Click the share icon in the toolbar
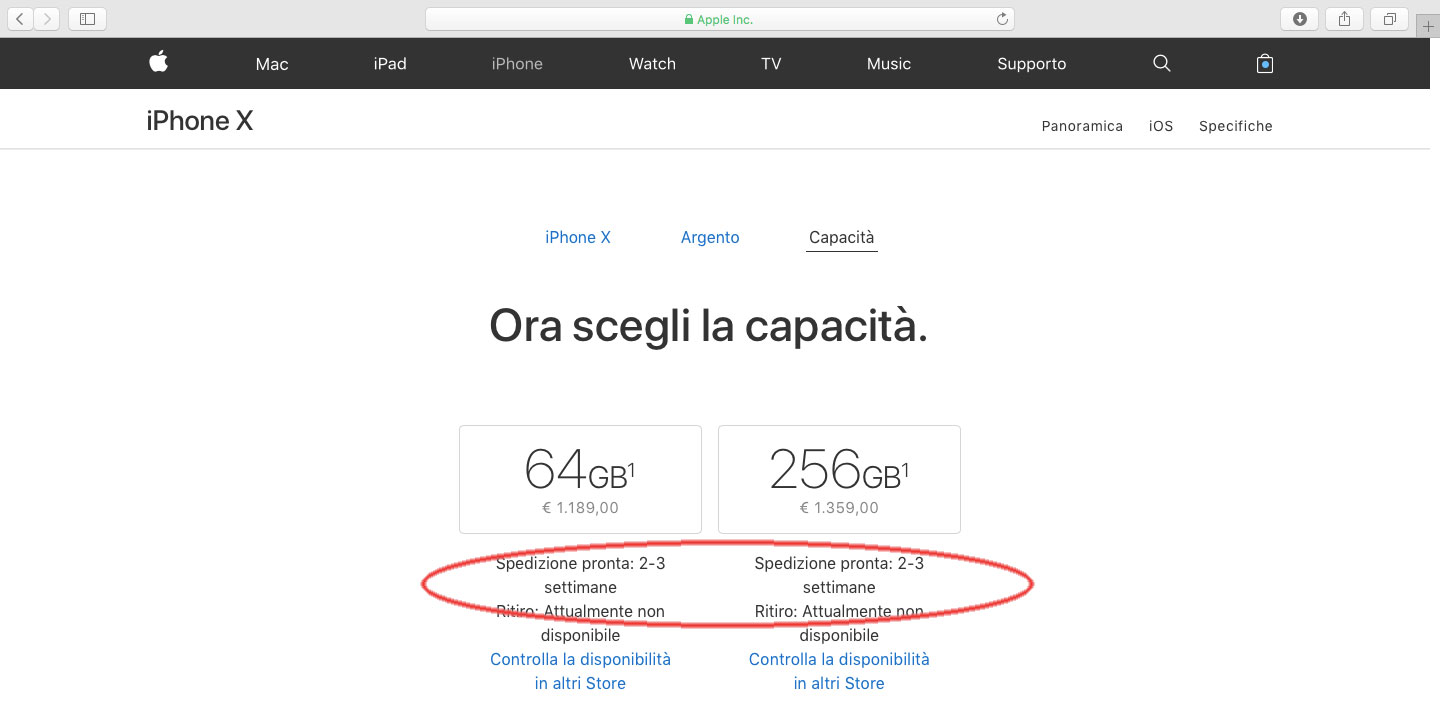The image size is (1440, 710). (1344, 18)
